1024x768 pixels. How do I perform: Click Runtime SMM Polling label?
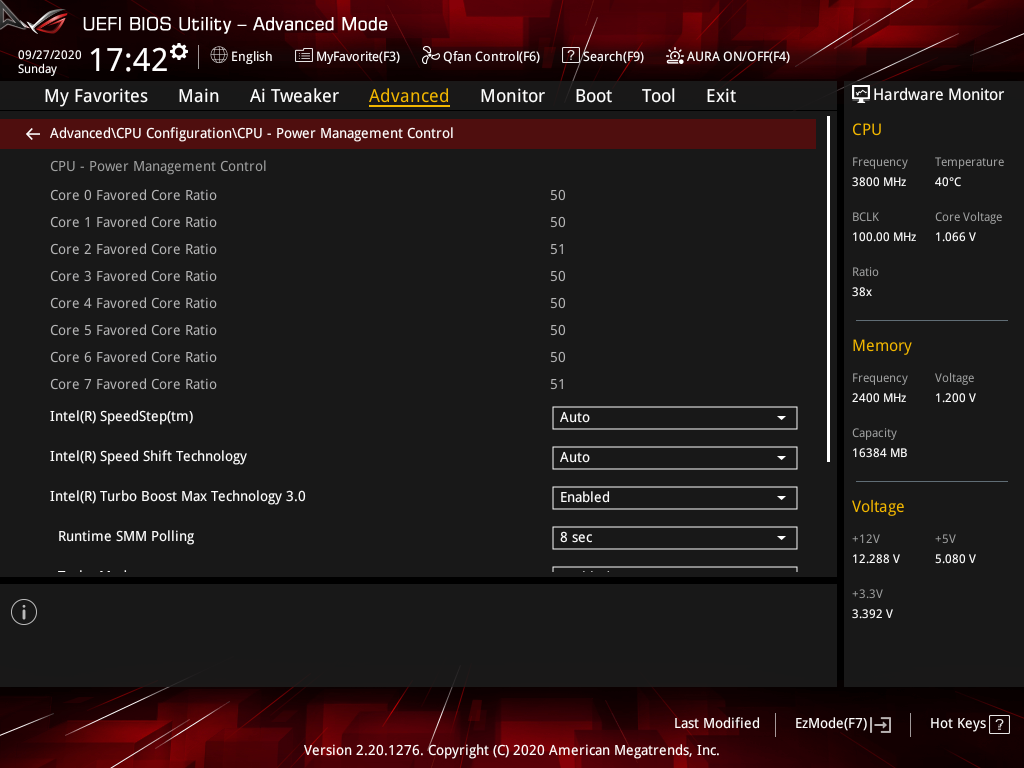[126, 537]
